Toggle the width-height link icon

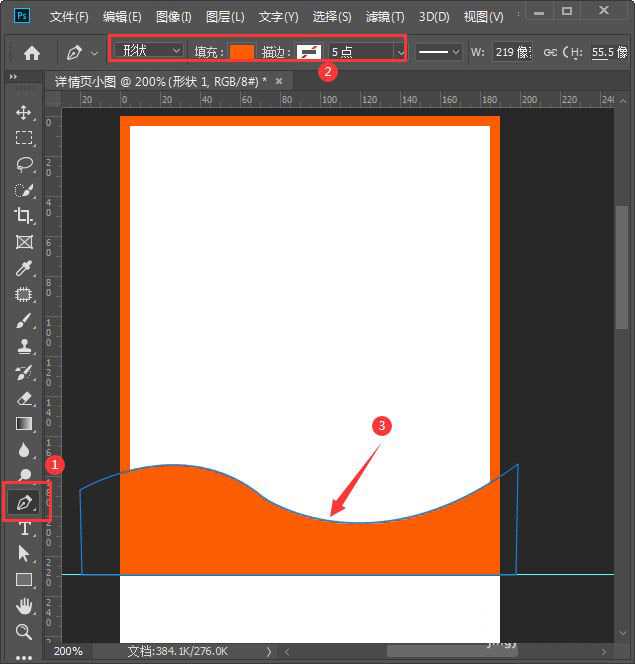pos(551,52)
